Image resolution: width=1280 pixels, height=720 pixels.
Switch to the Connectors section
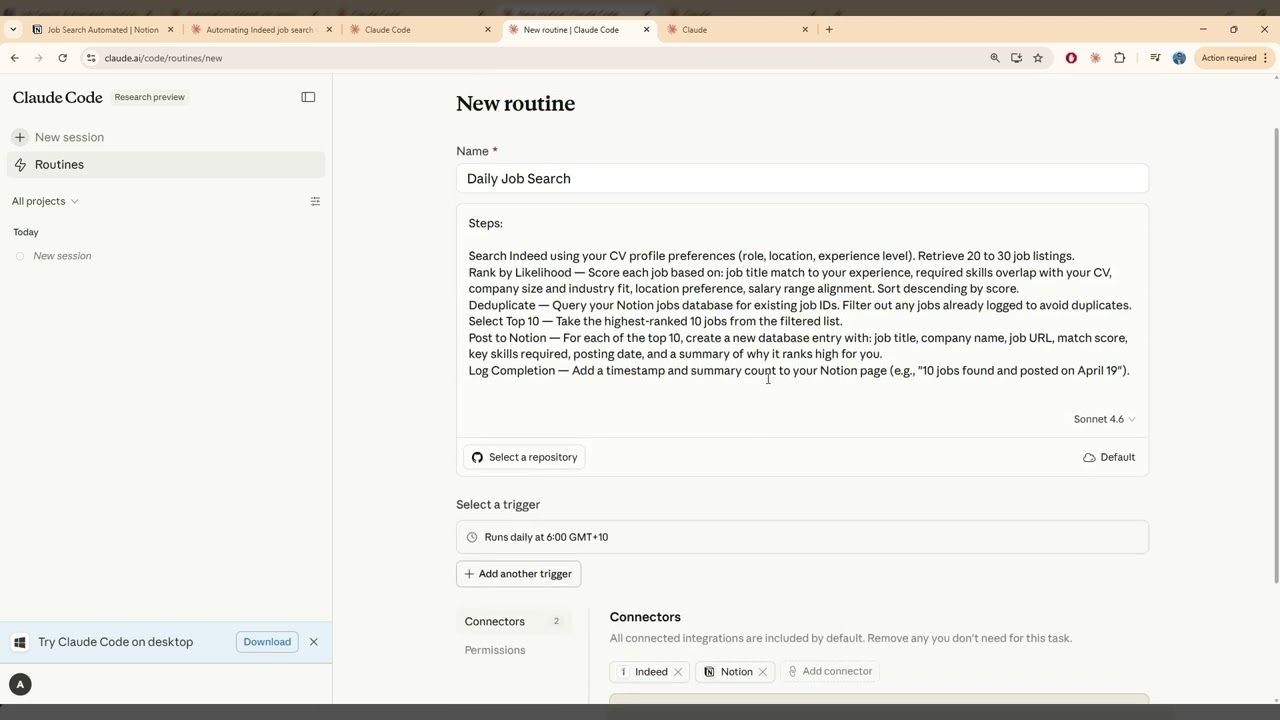coord(514,621)
